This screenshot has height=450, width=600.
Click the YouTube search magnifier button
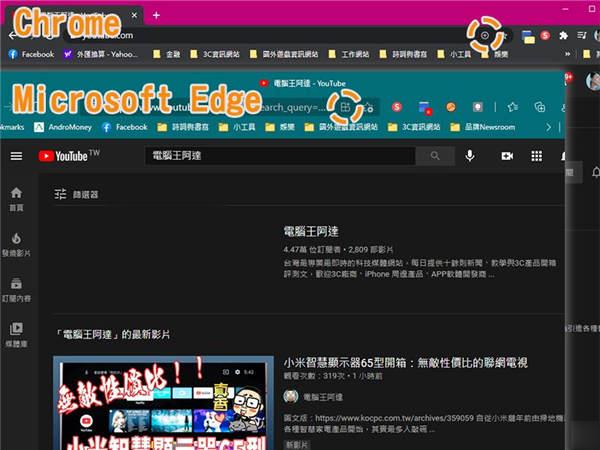pyautogui.click(x=435, y=156)
